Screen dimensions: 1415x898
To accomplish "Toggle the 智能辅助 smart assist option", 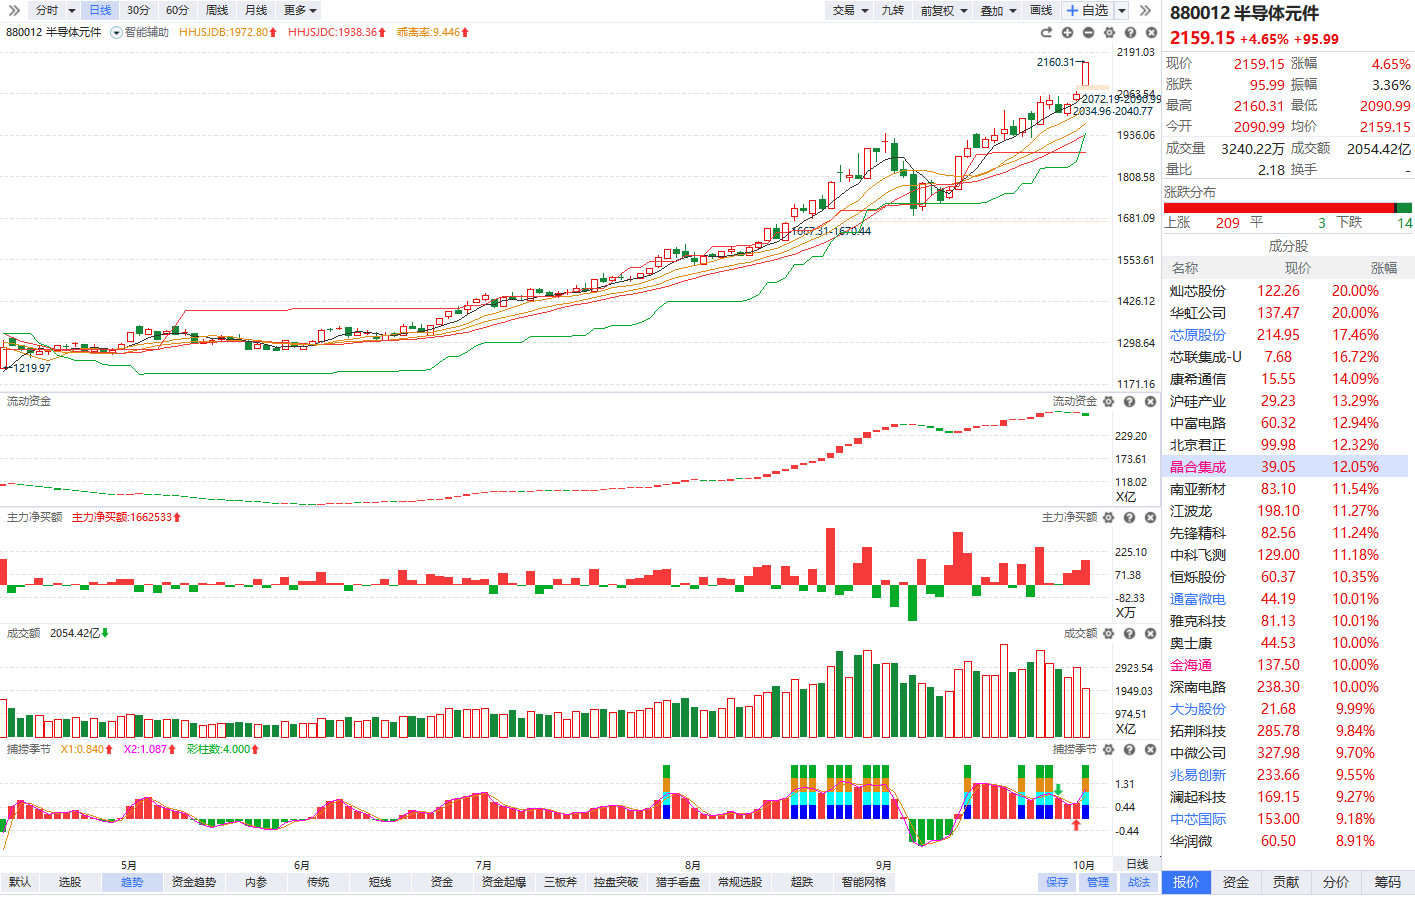I will pos(140,33).
